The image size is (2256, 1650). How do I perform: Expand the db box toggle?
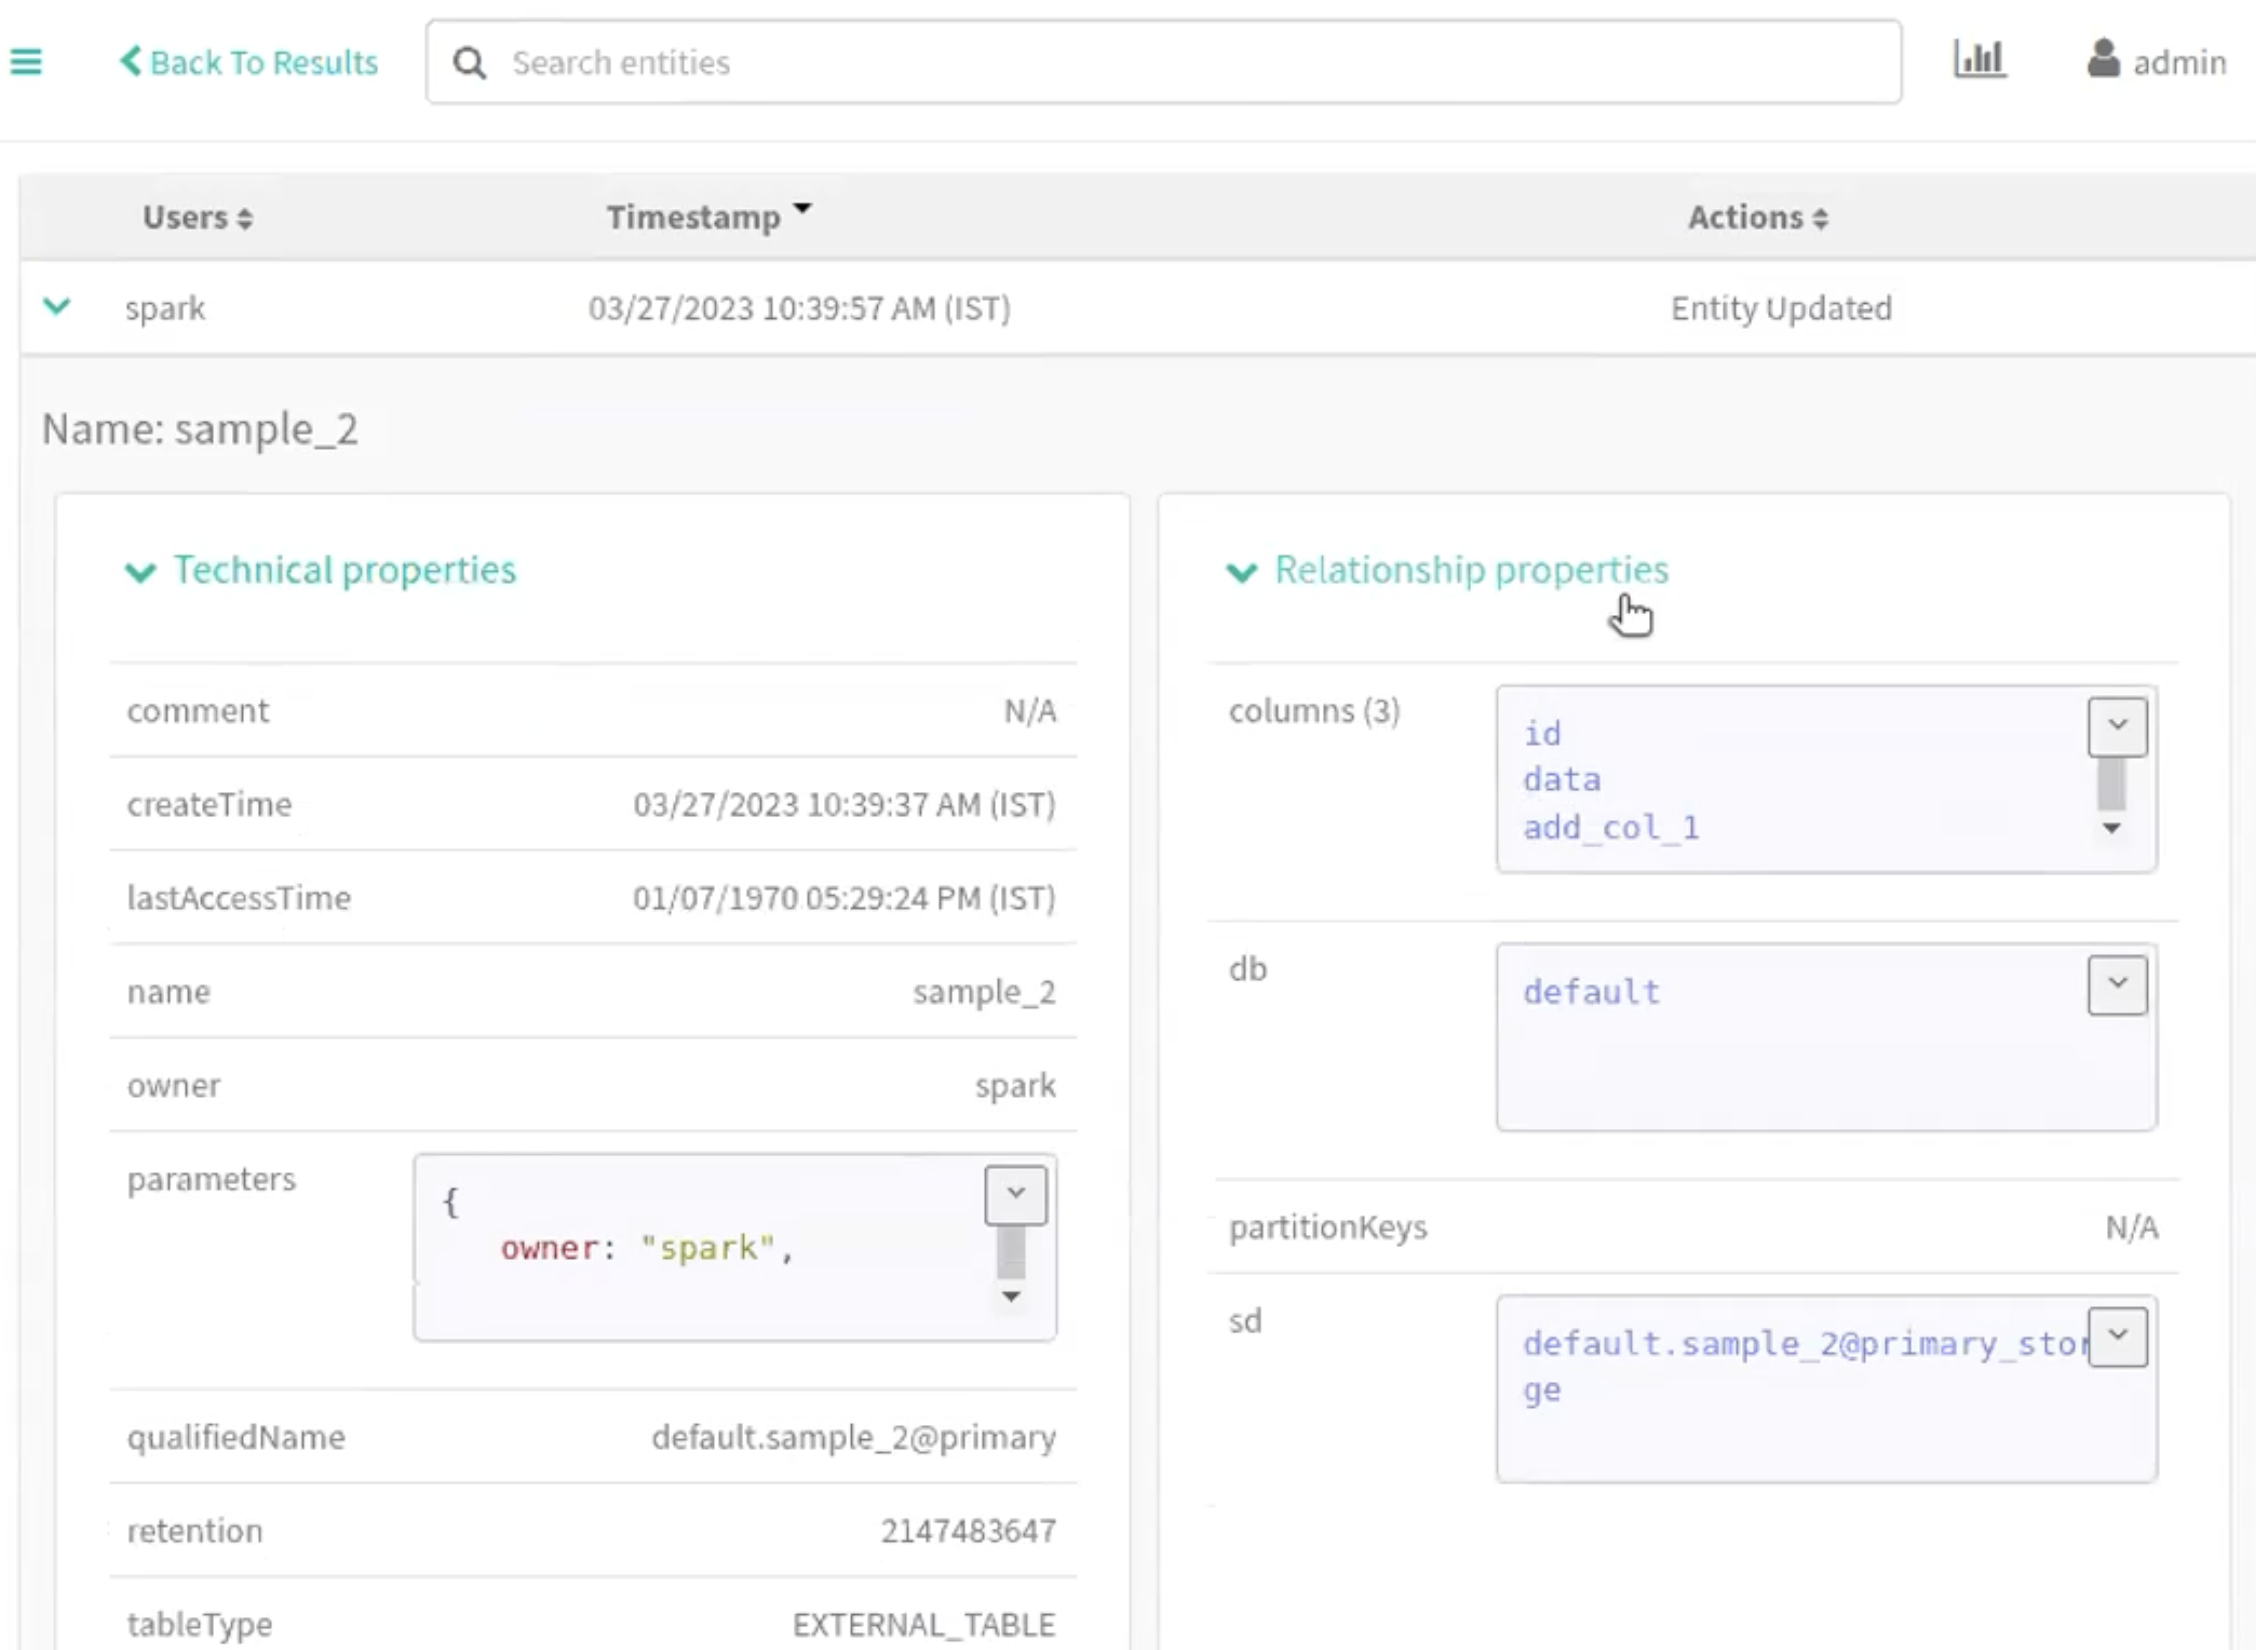(x=2116, y=985)
